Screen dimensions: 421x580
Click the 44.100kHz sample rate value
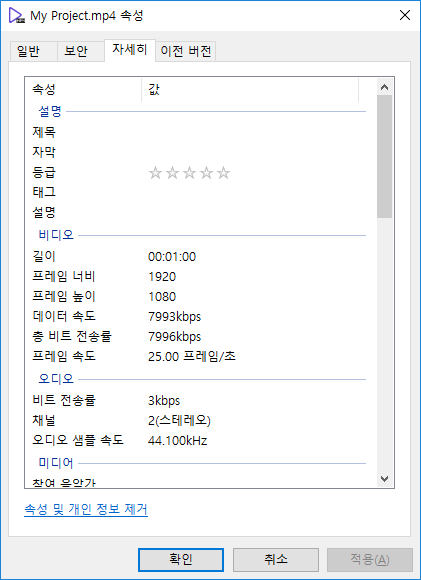178,441
